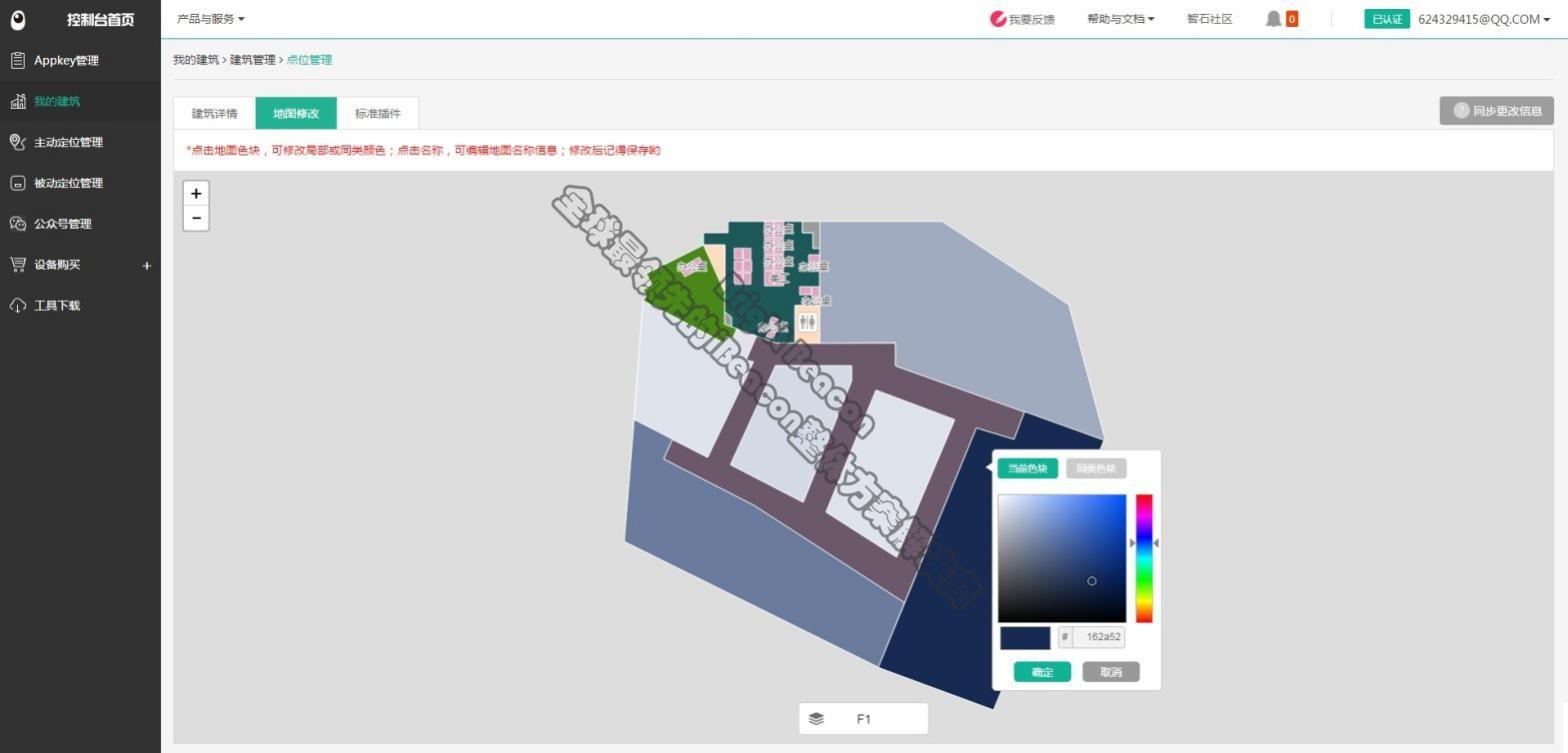Click 取消 in color picker

pyautogui.click(x=1111, y=672)
